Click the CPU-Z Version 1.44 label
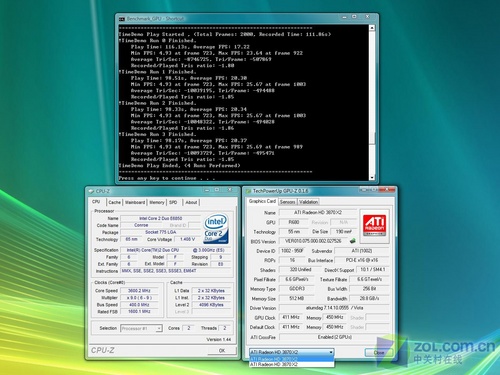This screenshot has height=375, width=500. (219, 340)
